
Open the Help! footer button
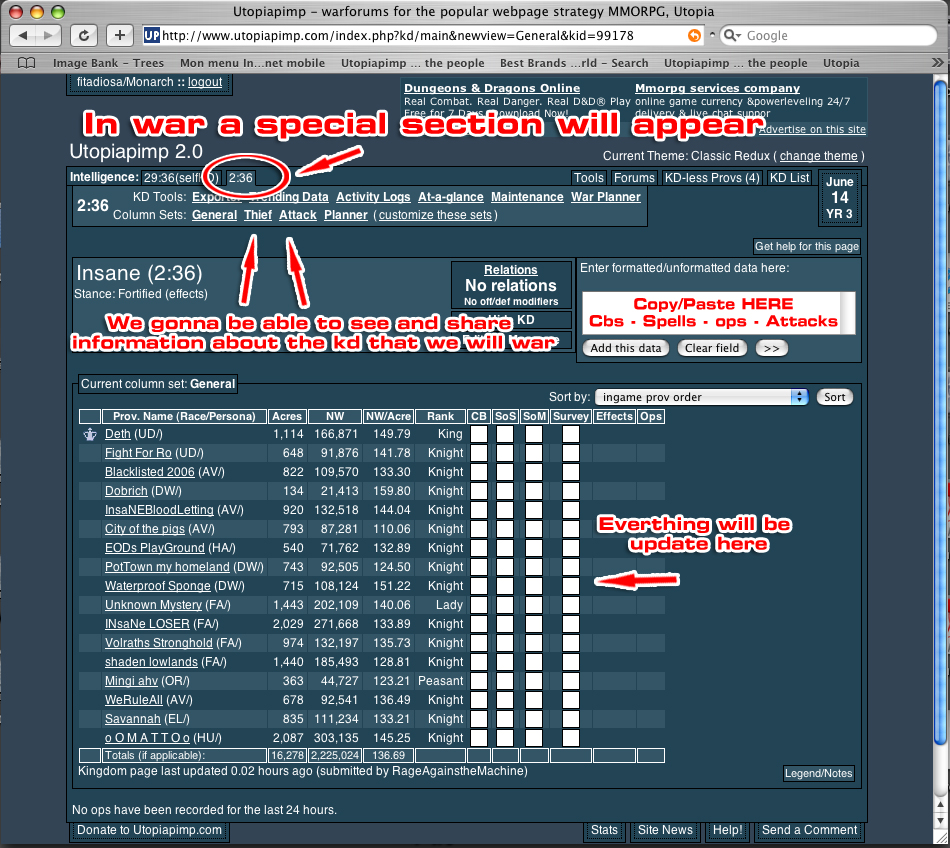tap(727, 830)
